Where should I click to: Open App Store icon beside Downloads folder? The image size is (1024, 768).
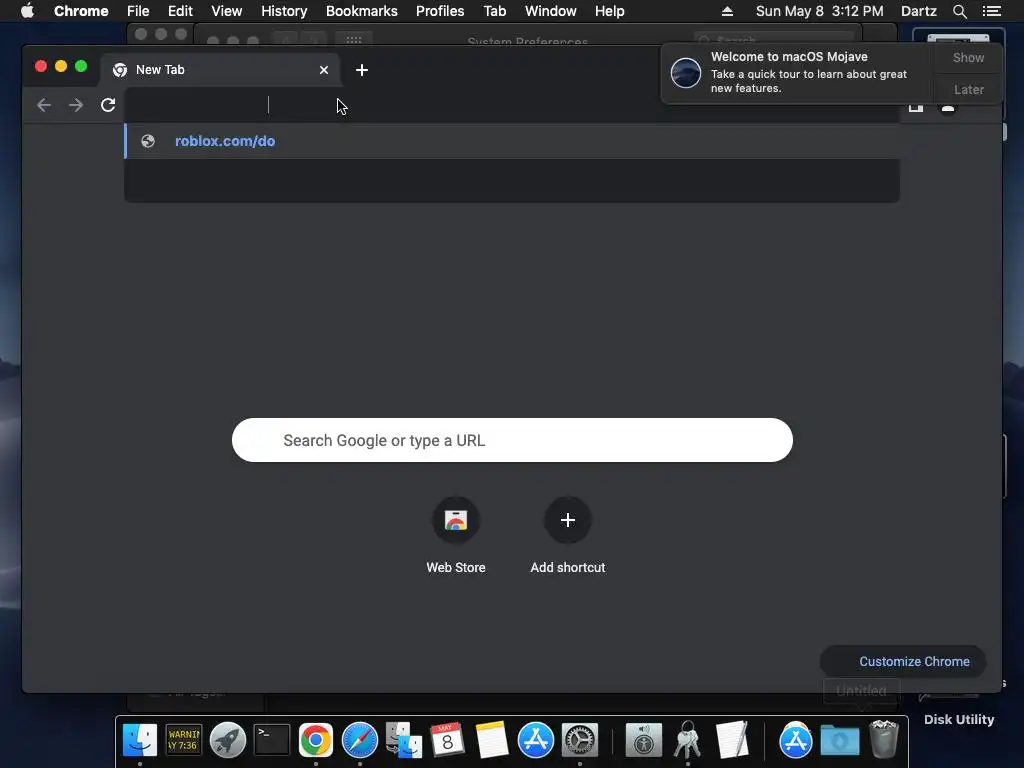pos(795,740)
